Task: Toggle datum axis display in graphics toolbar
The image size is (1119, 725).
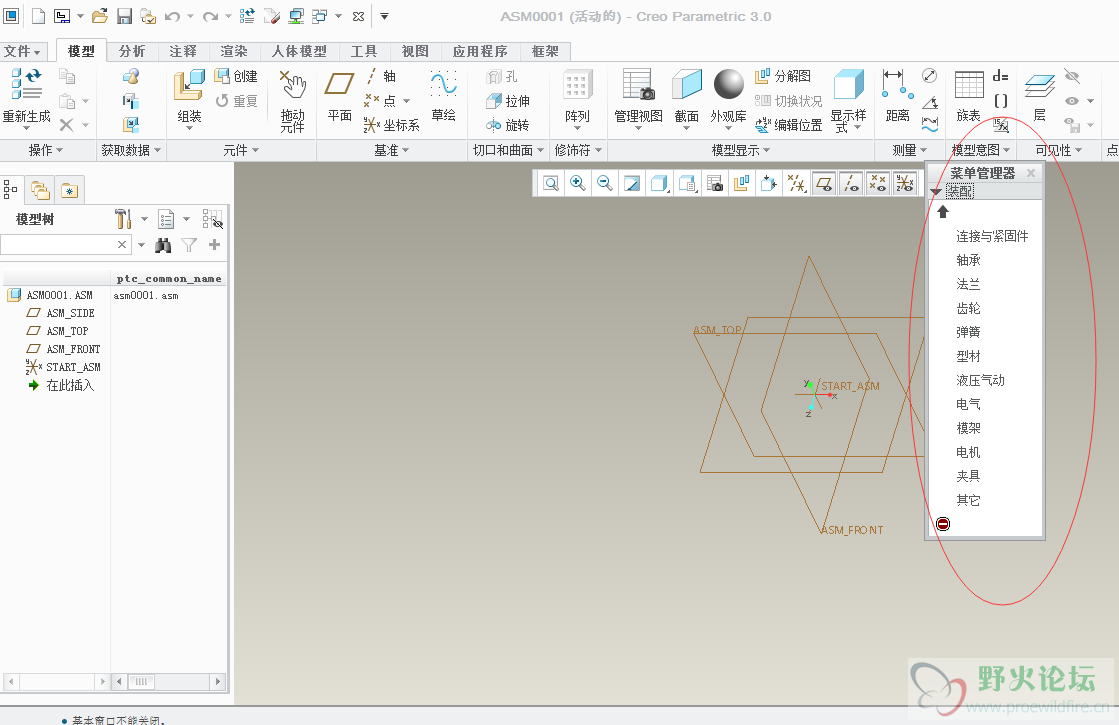Action: (x=851, y=183)
